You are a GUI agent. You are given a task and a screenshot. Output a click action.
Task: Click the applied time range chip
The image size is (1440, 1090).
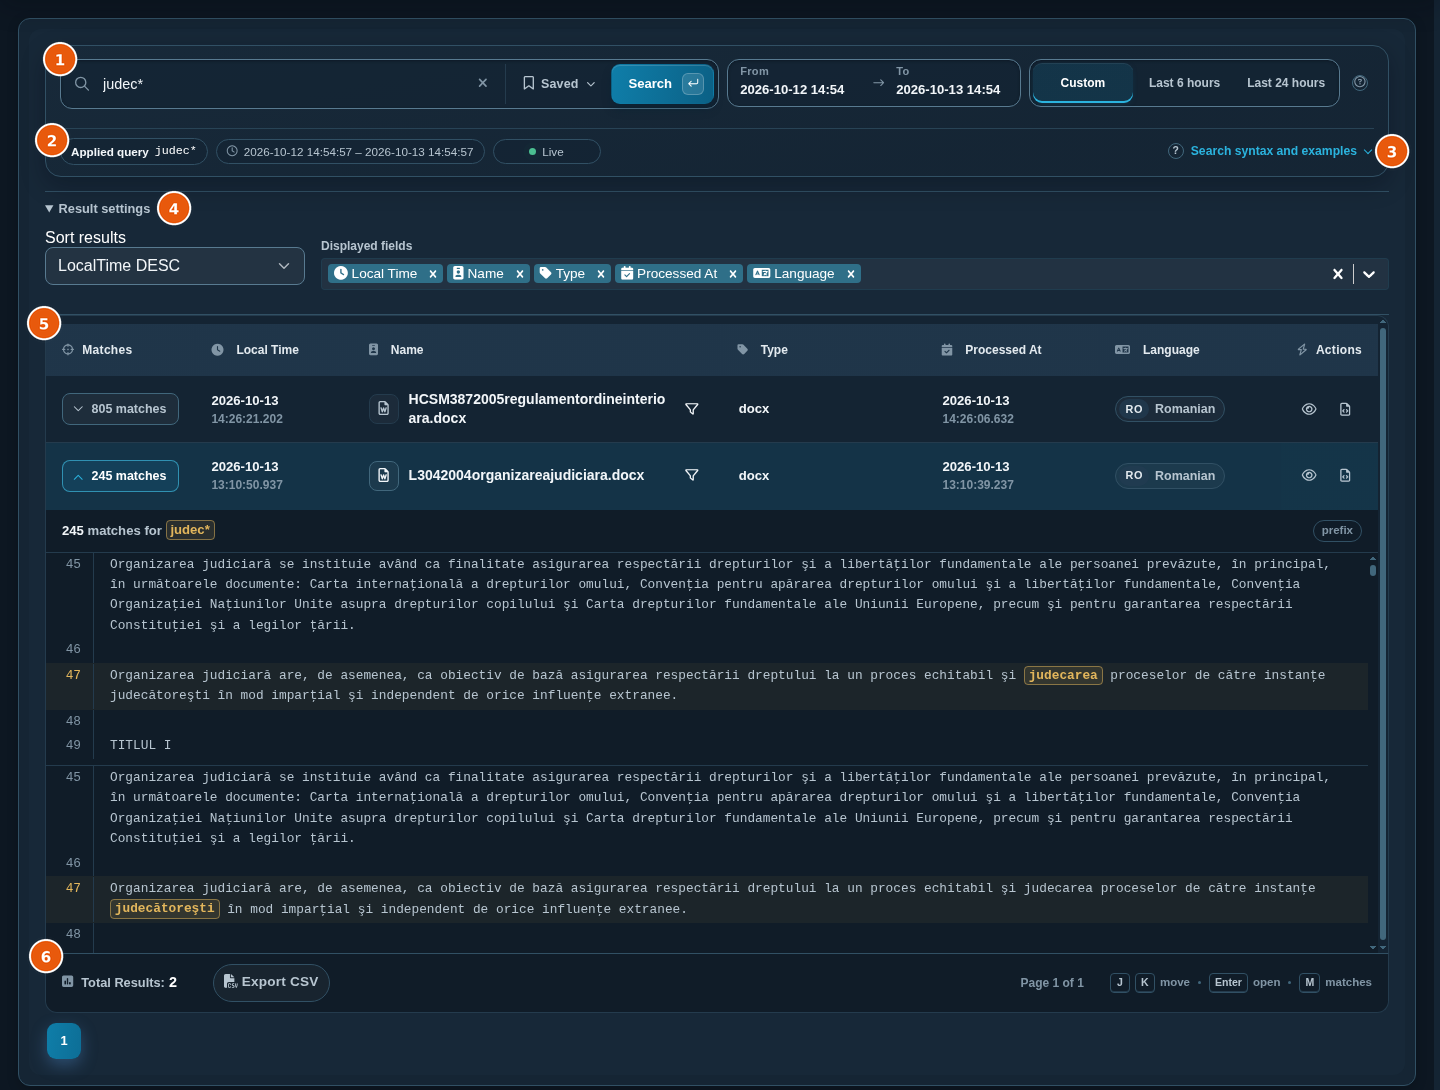pyautogui.click(x=351, y=152)
